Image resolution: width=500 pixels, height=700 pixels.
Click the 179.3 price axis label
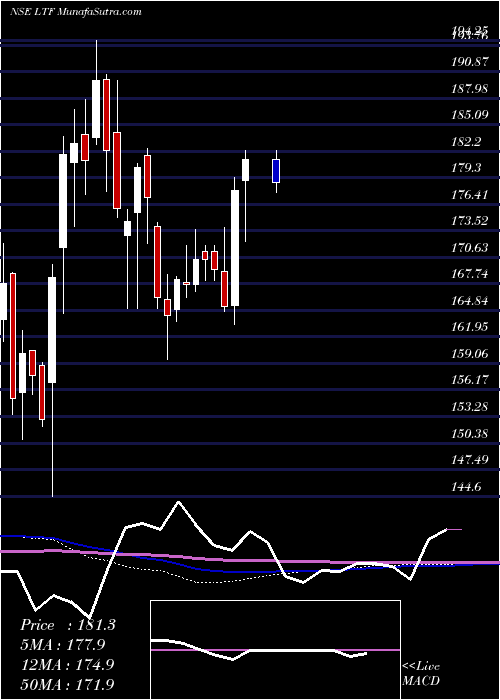point(466,168)
